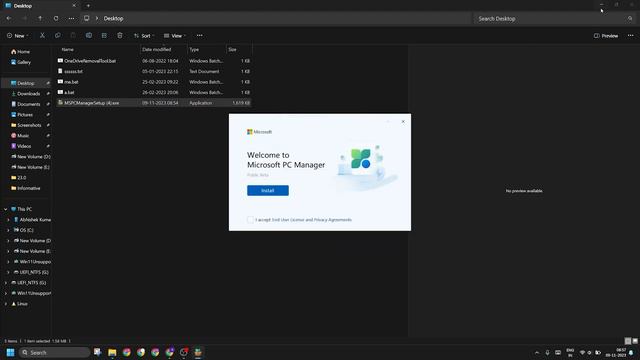Open the New item dropdown
Screen dimensions: 640x360
point(18,36)
